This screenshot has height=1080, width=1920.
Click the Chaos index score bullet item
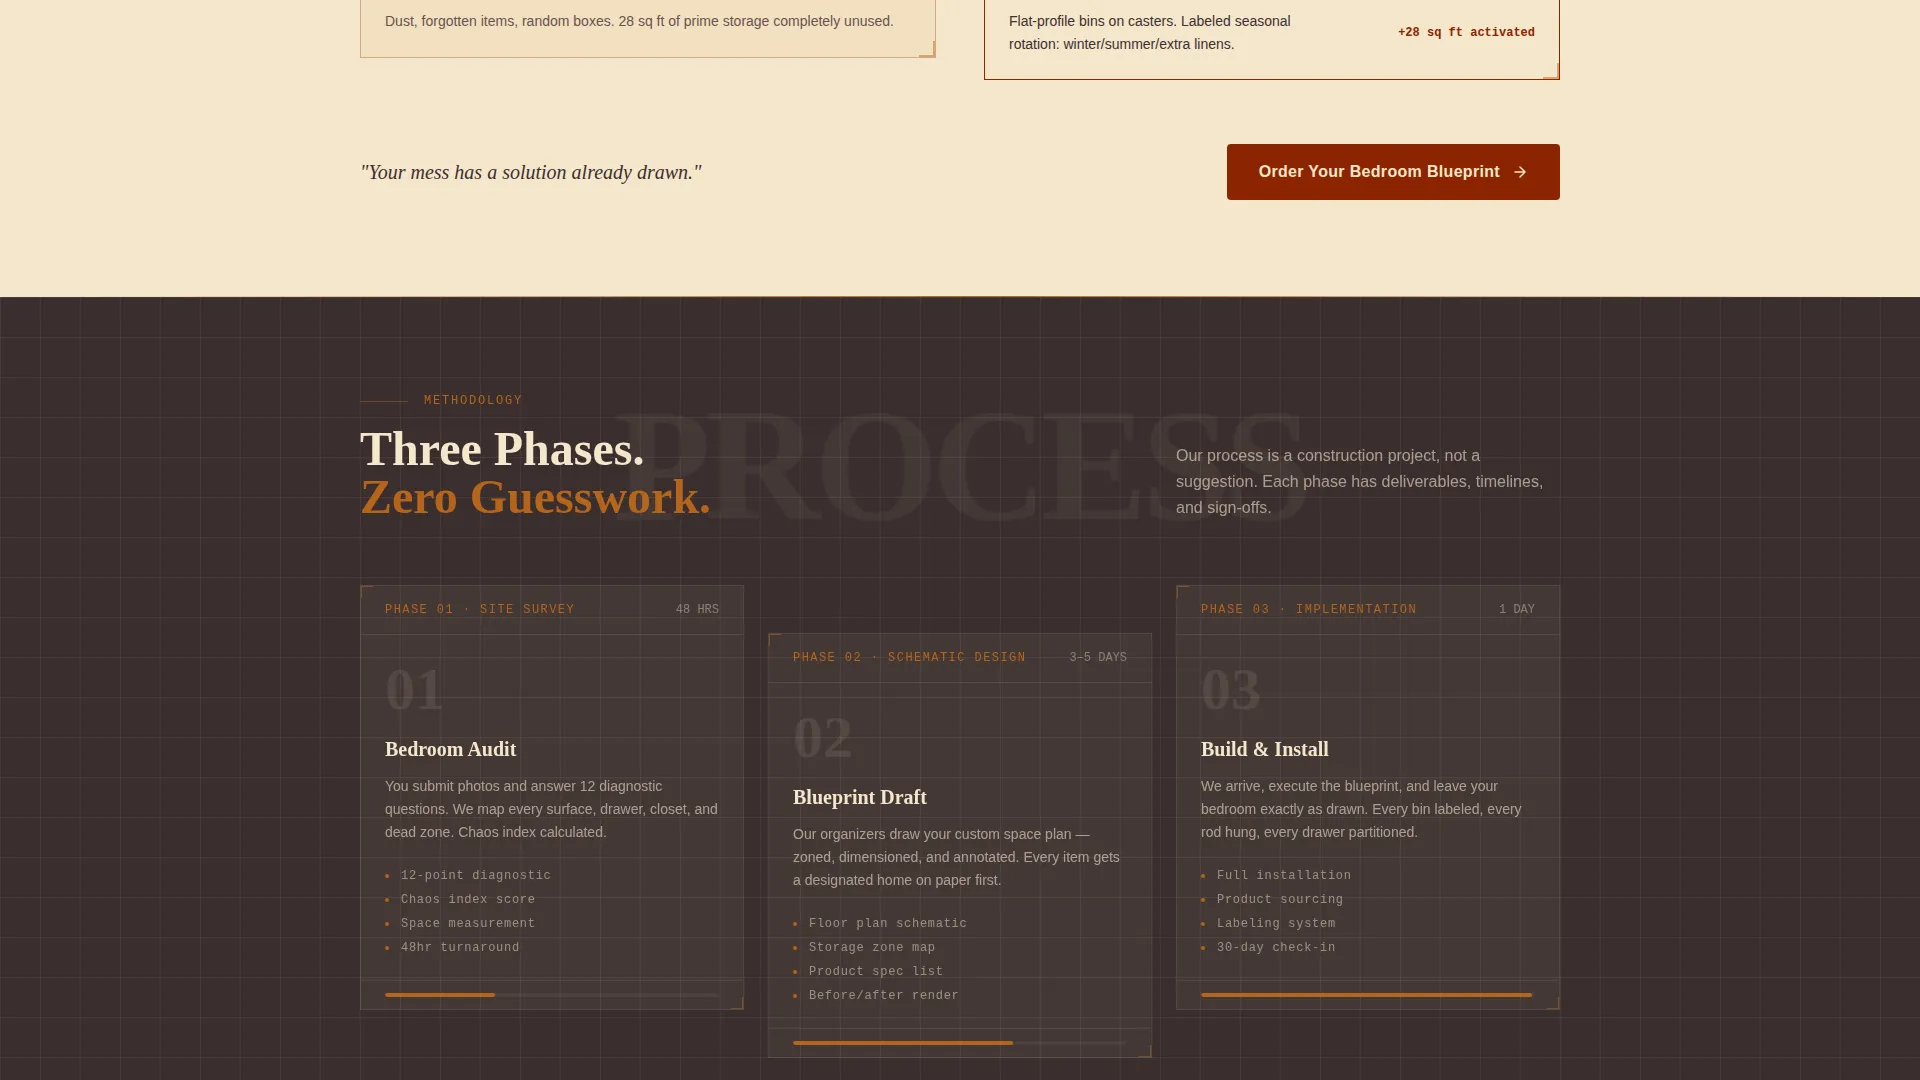coord(468,899)
